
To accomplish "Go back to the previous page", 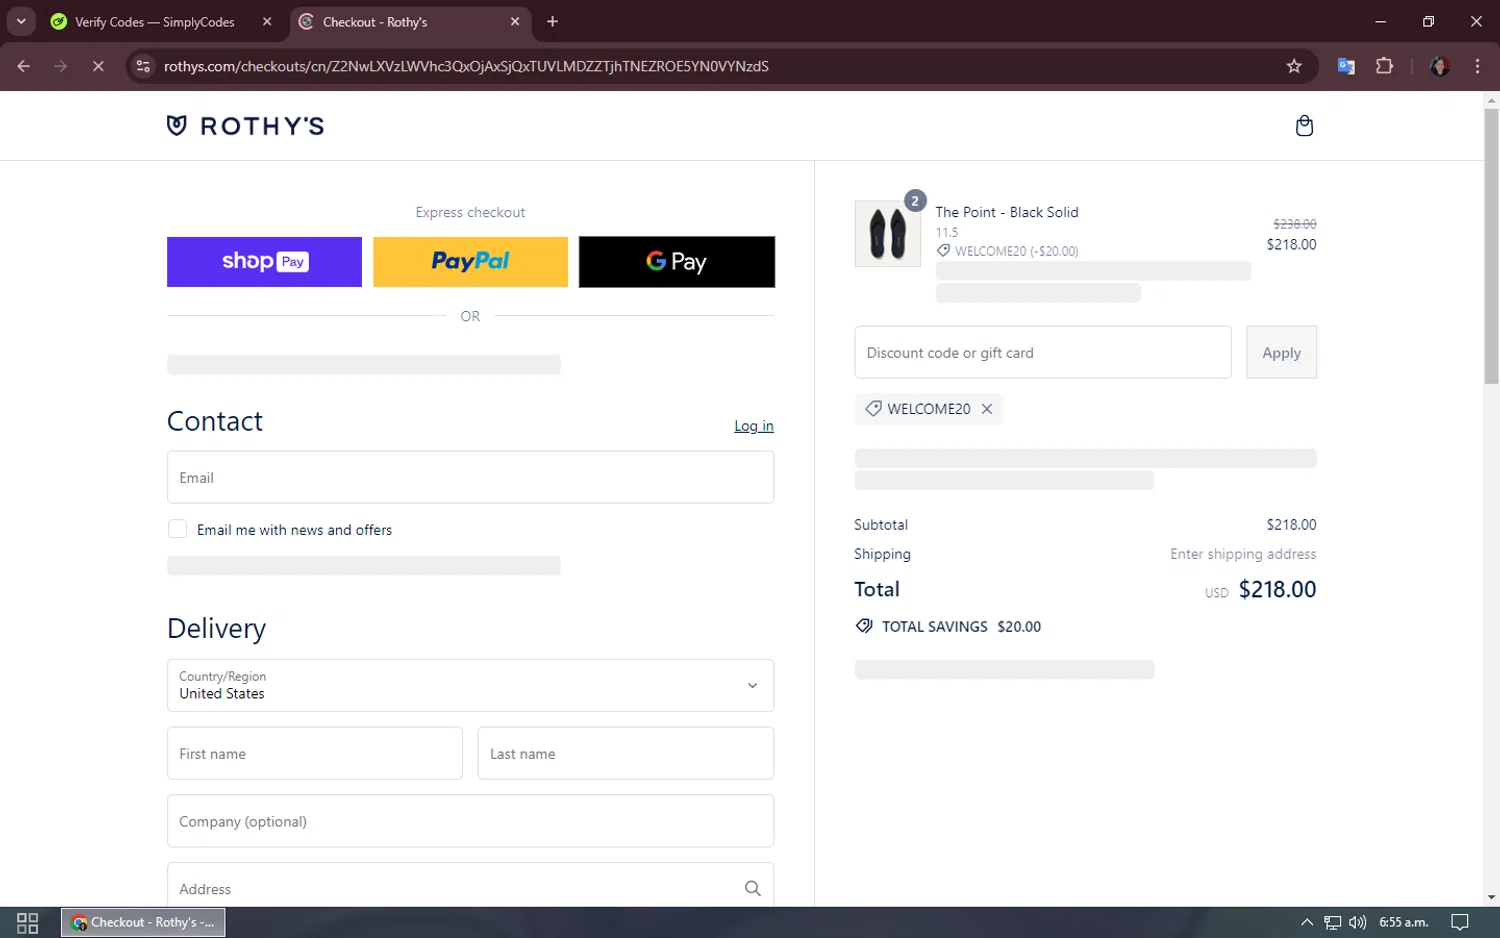I will click(24, 66).
